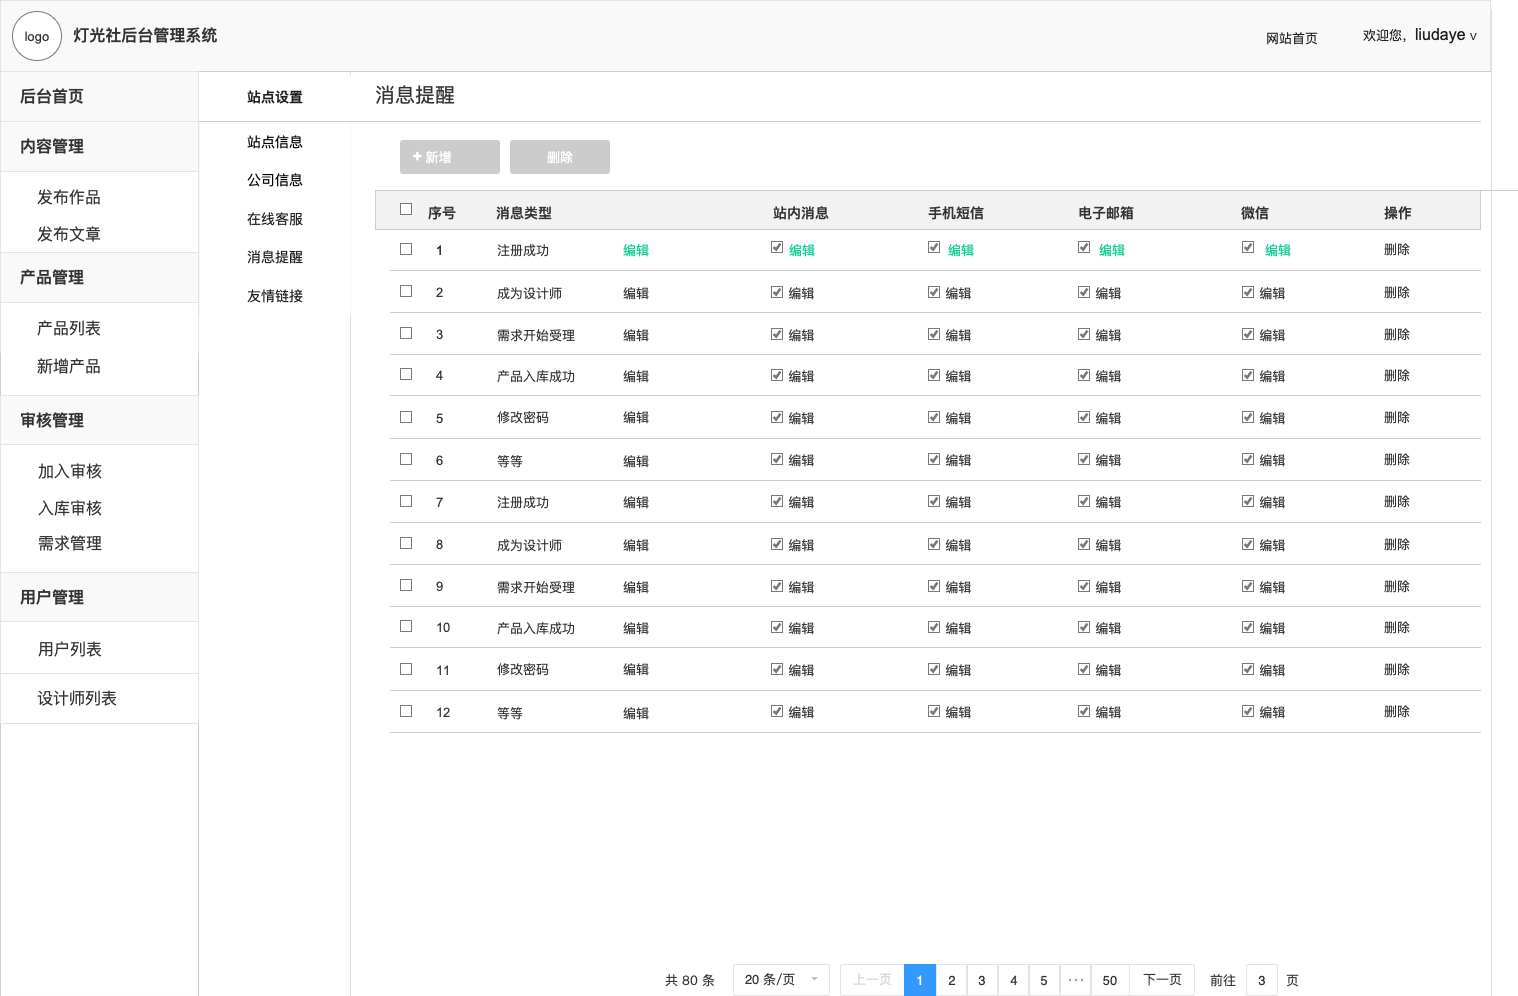Toggle the select-all checkbox in table header

406,209
